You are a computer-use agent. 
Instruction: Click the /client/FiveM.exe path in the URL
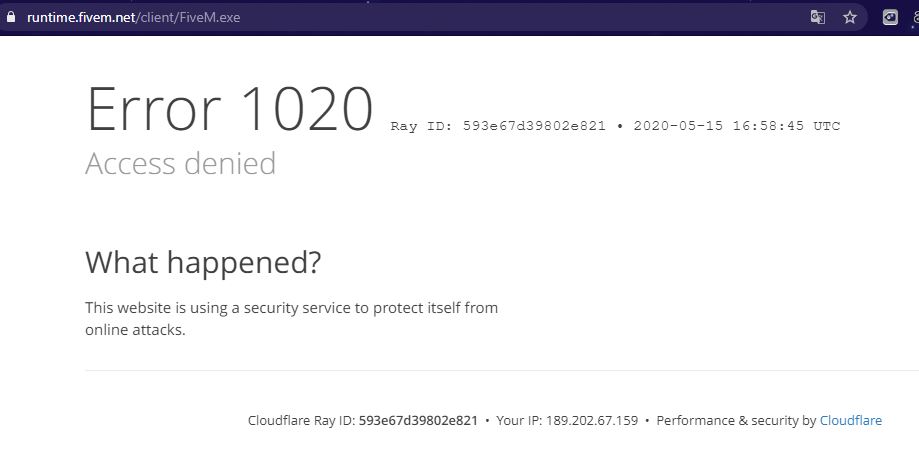[188, 17]
